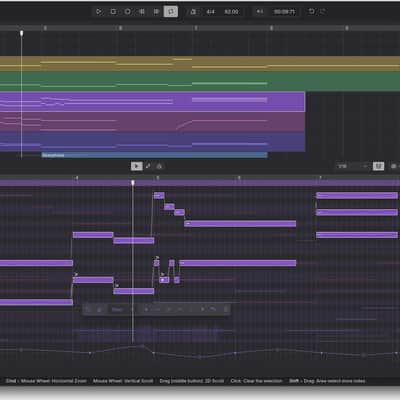This screenshot has height=400, width=400.
Task: Click the circular record button in transport
Action: click(128, 12)
